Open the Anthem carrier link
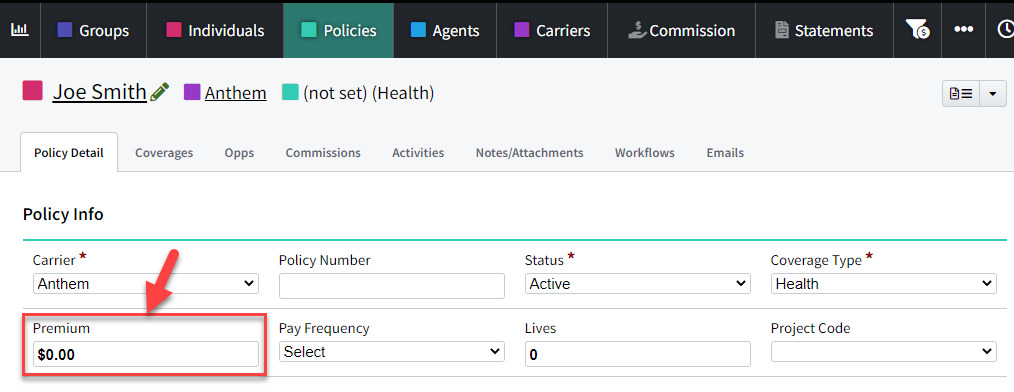Screen dimensions: 1014x392 click(x=235, y=93)
